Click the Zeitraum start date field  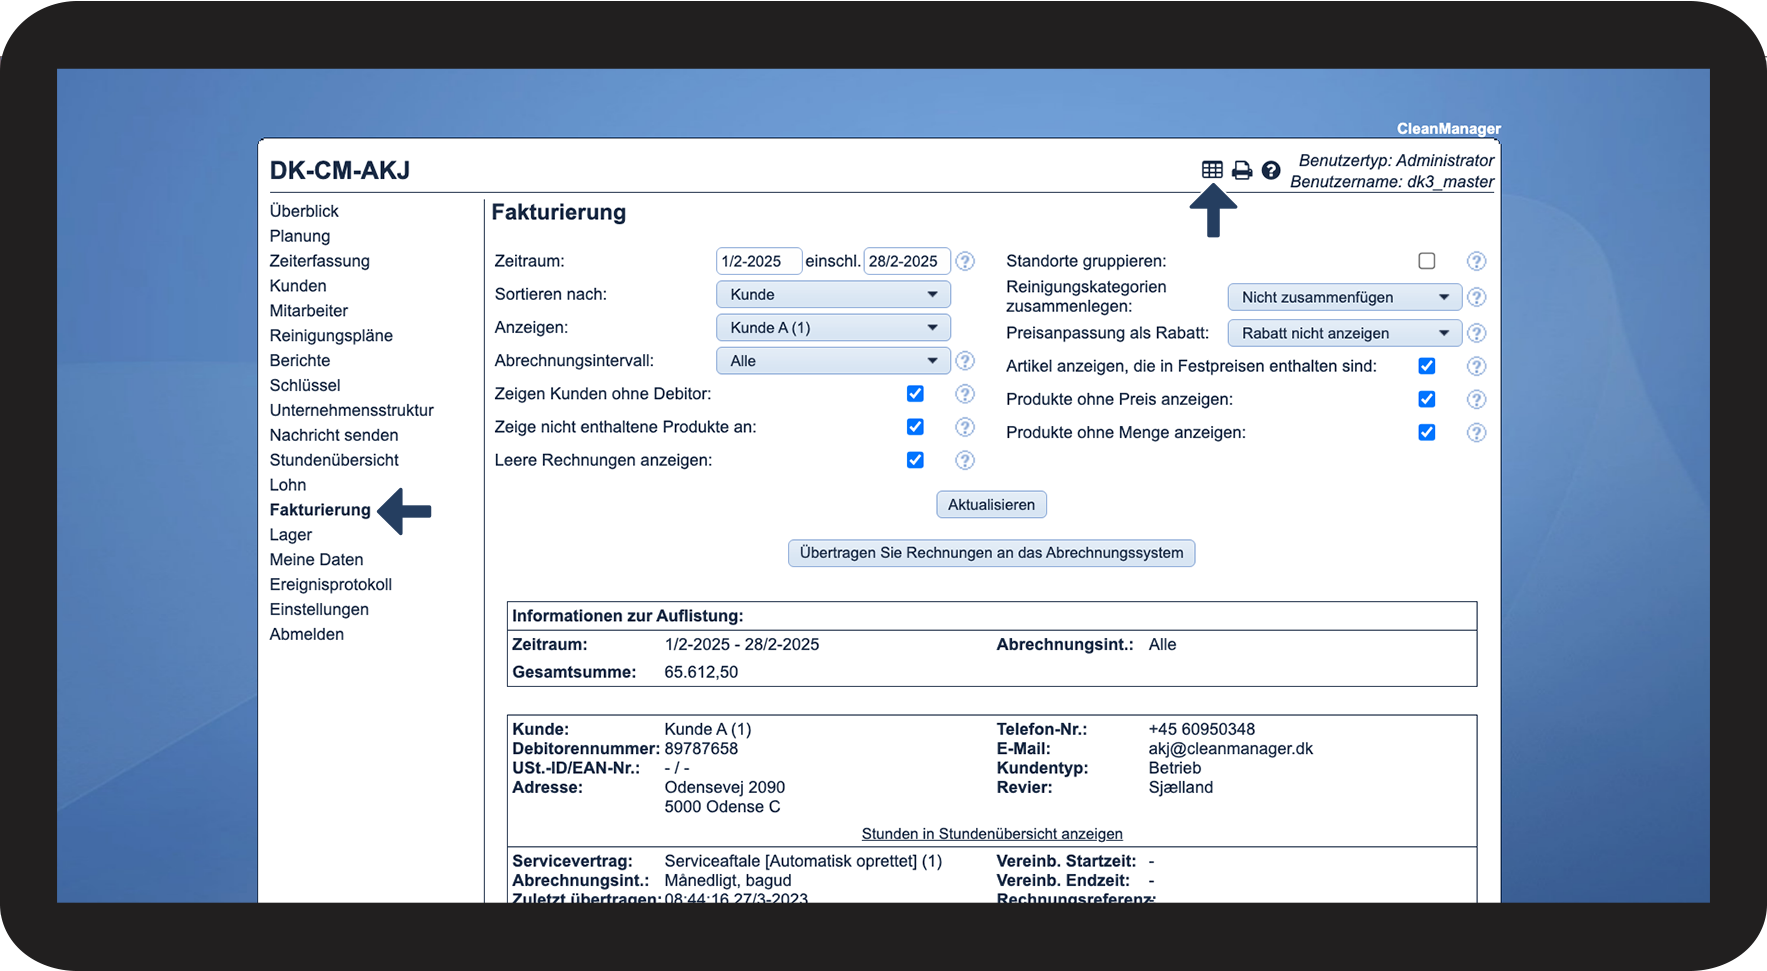(x=758, y=261)
